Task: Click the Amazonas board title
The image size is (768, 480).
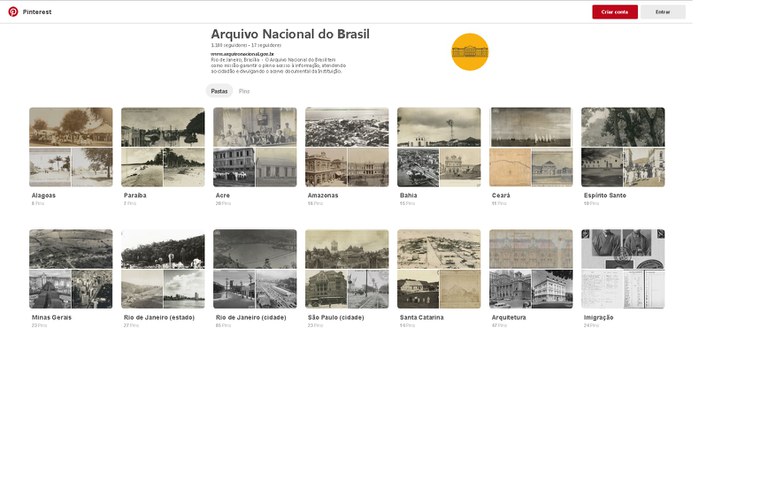Action: tap(323, 195)
